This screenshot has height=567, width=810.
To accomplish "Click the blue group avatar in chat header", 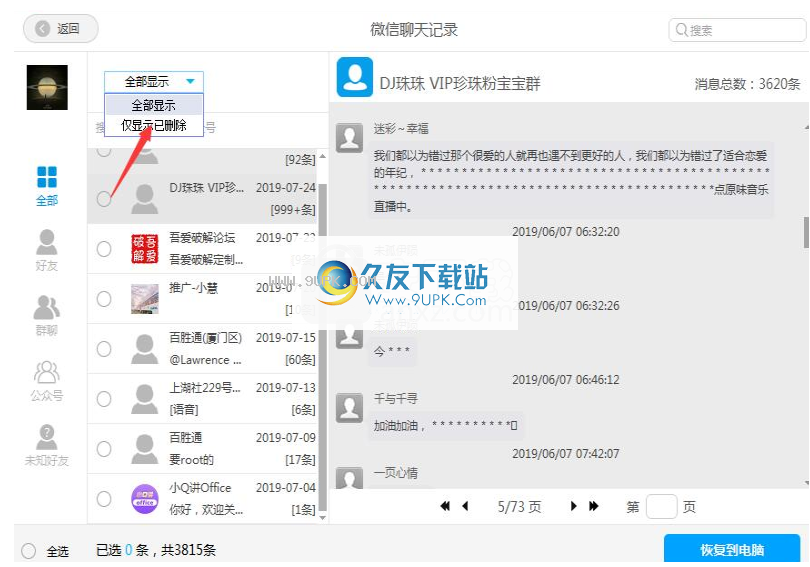I will click(355, 77).
